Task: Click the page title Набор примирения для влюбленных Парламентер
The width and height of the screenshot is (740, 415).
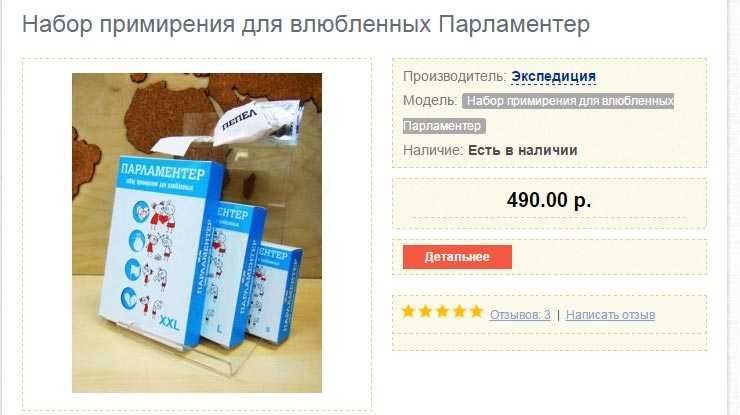Action: coord(306,24)
